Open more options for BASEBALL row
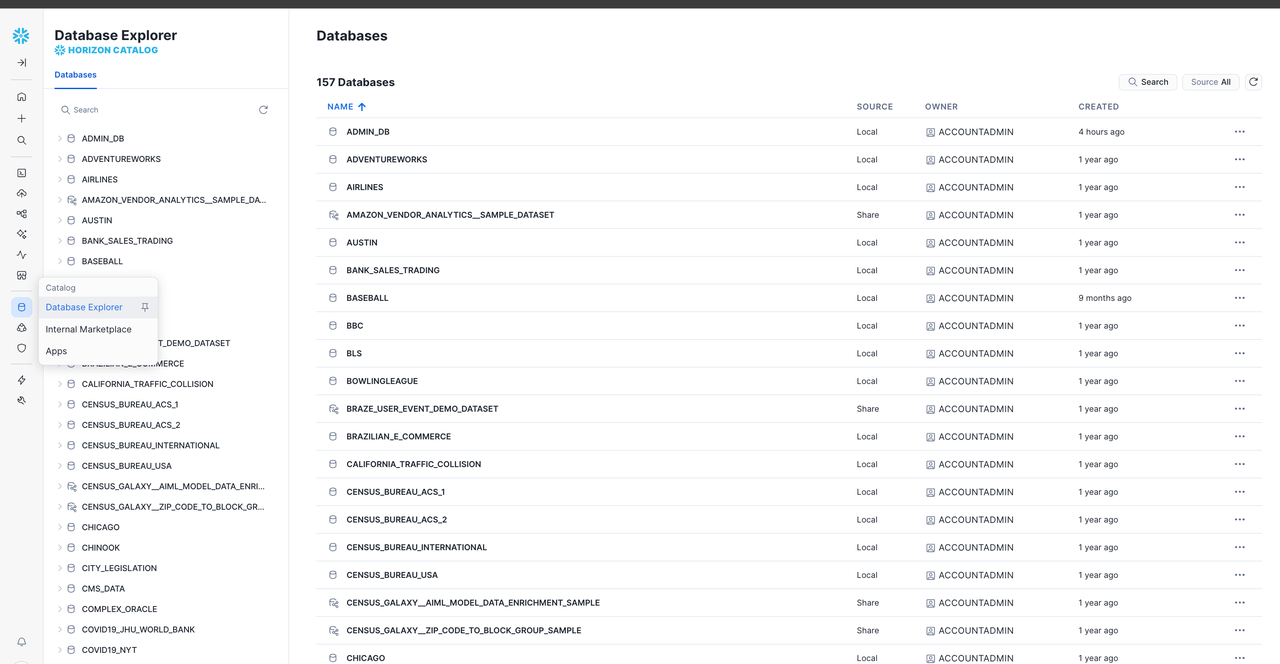Image resolution: width=1280 pixels, height=664 pixels. 1239,298
